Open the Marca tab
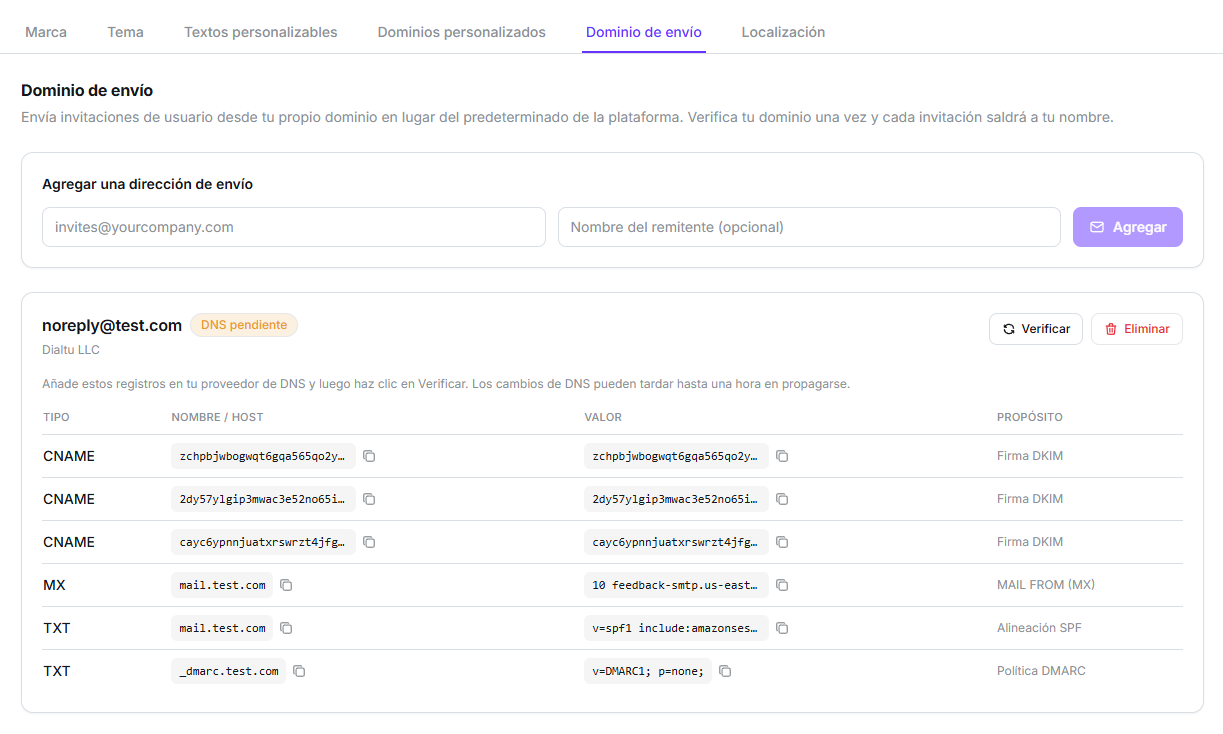1223x734 pixels. 46,32
